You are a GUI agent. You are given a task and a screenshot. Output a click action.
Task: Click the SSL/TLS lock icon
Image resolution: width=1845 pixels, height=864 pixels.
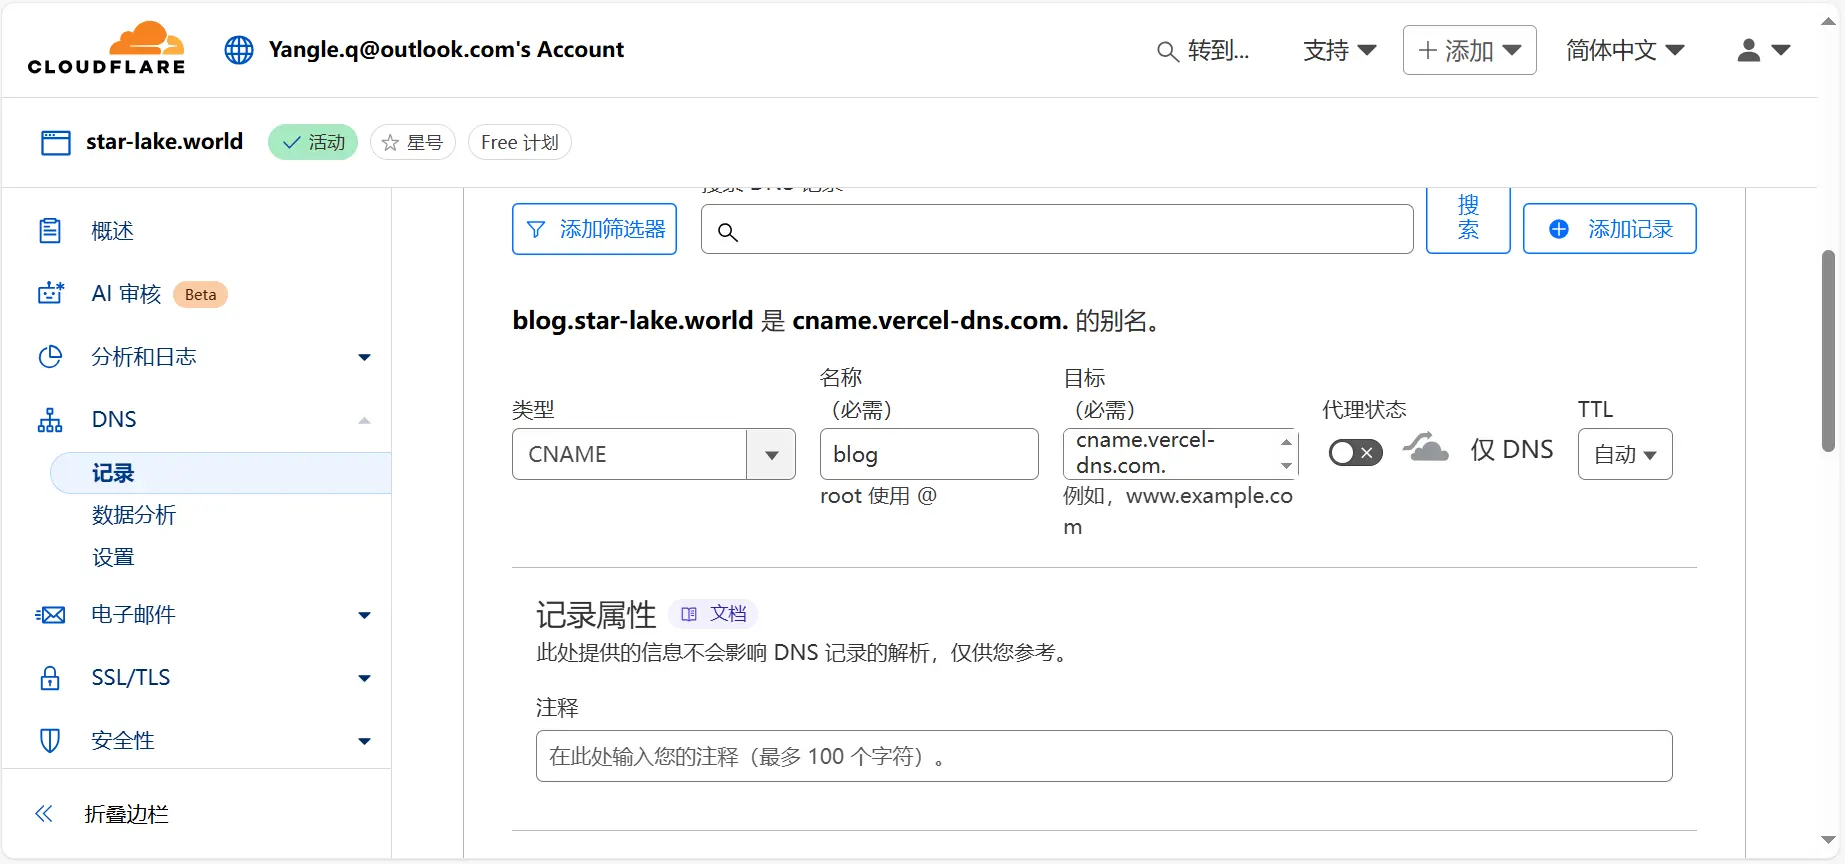[x=50, y=678]
